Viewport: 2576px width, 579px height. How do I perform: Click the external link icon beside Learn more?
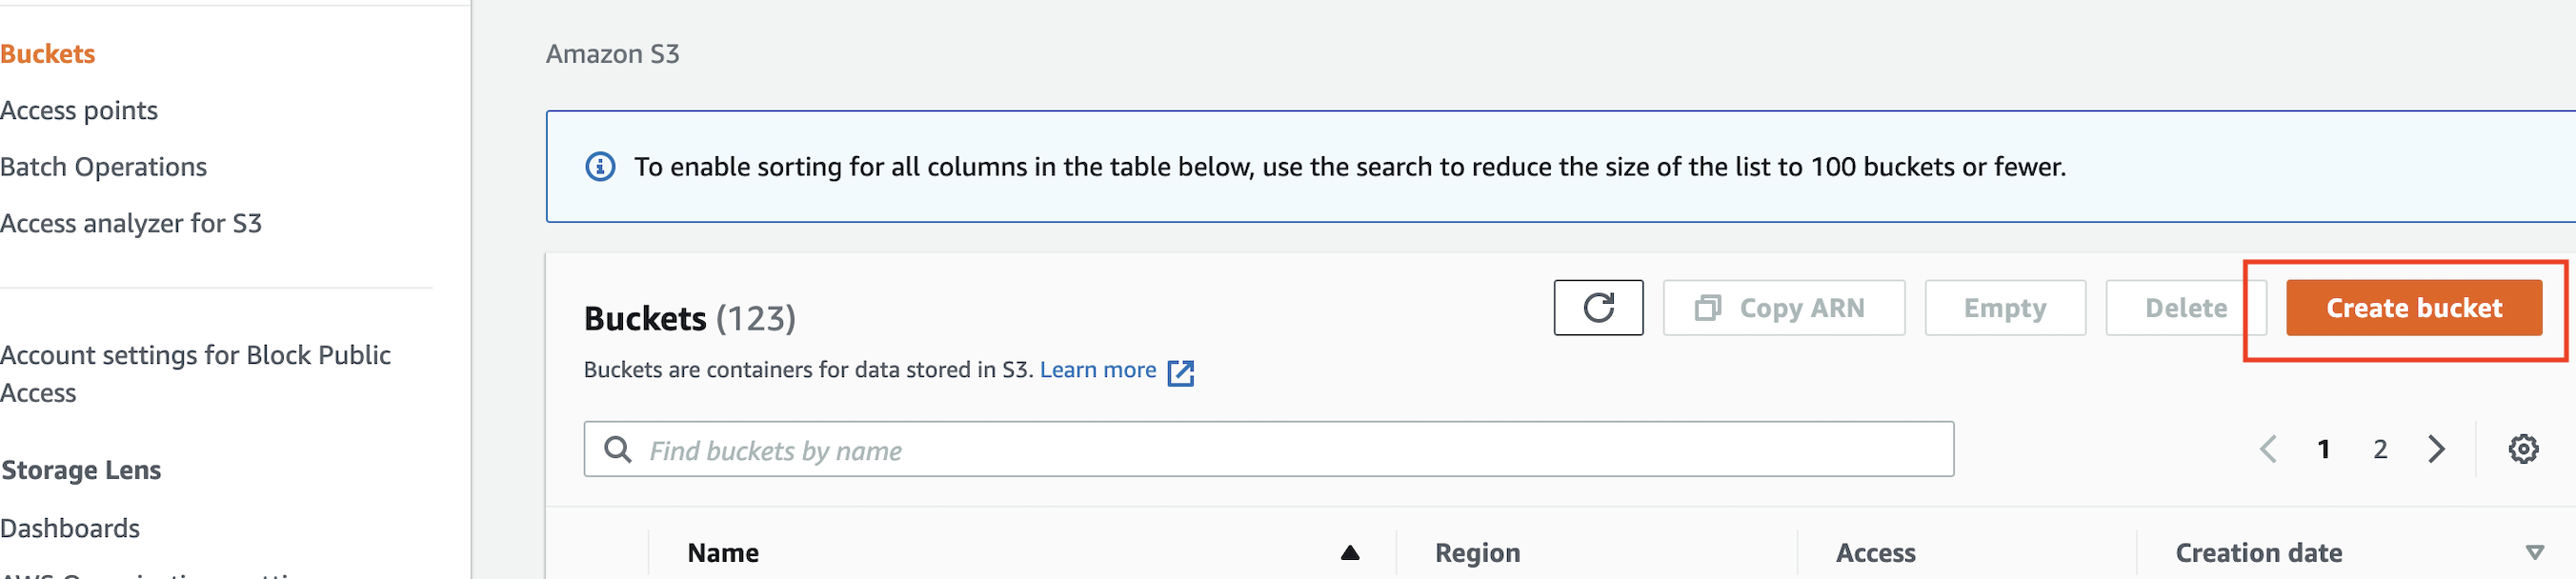[x=1181, y=372]
